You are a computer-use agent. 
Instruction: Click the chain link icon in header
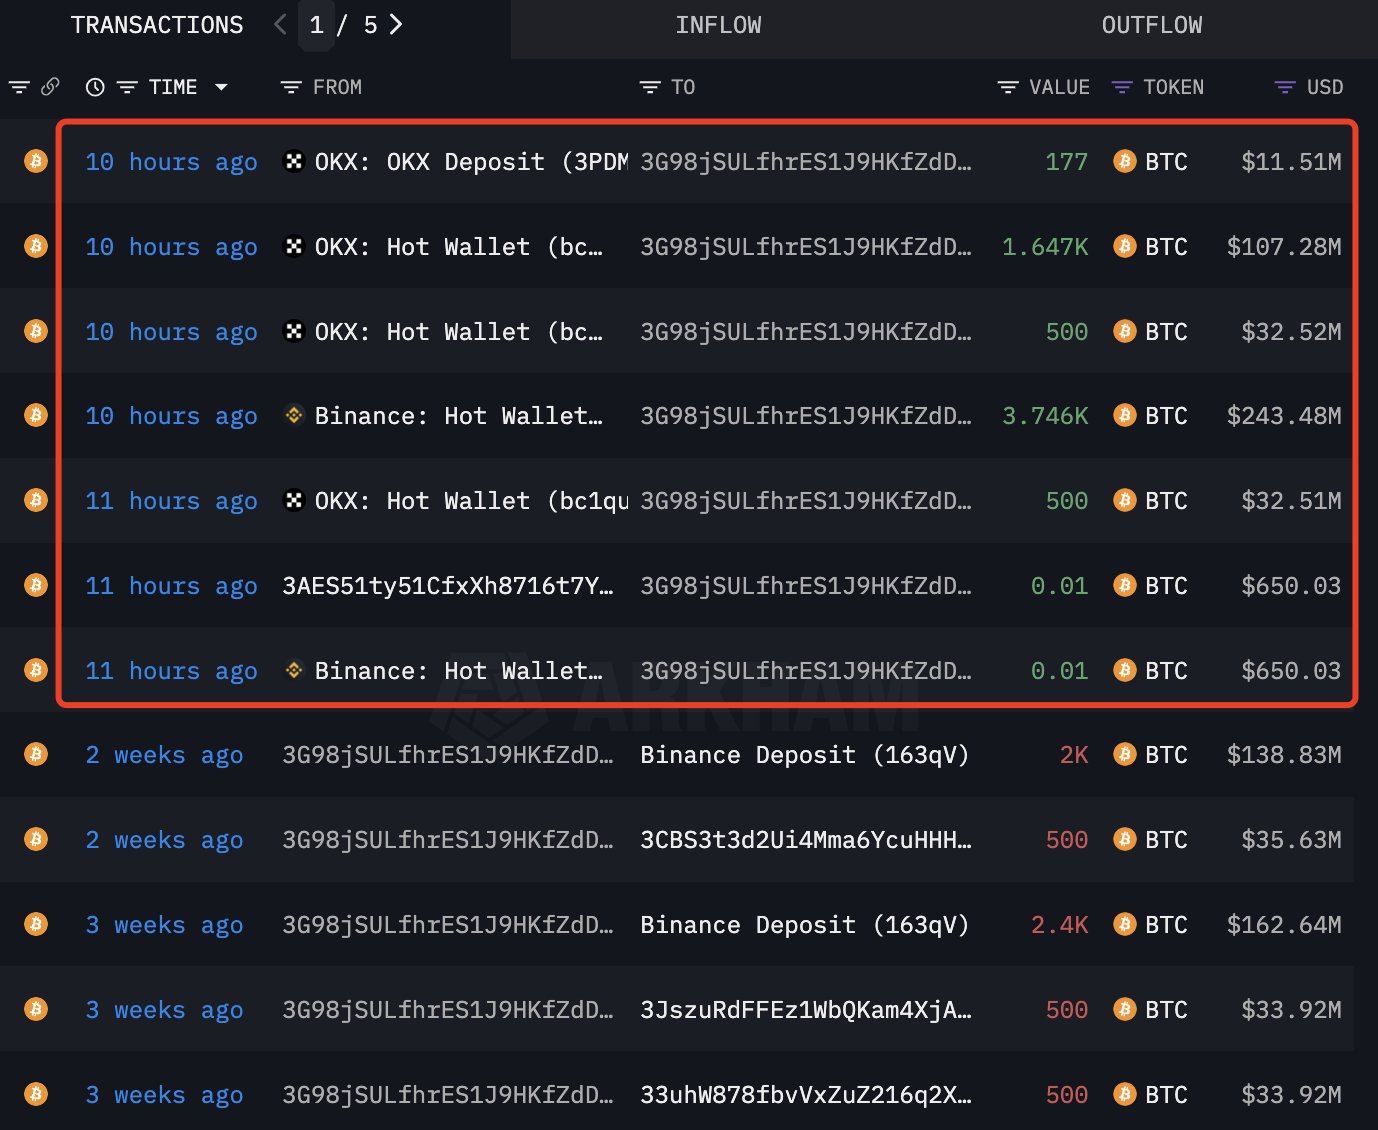coord(50,87)
